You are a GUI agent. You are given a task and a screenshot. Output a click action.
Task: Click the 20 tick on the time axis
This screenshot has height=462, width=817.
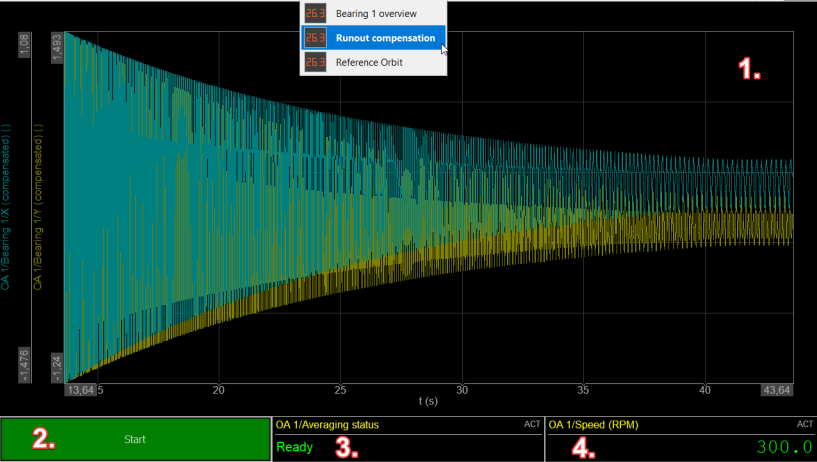coord(218,390)
